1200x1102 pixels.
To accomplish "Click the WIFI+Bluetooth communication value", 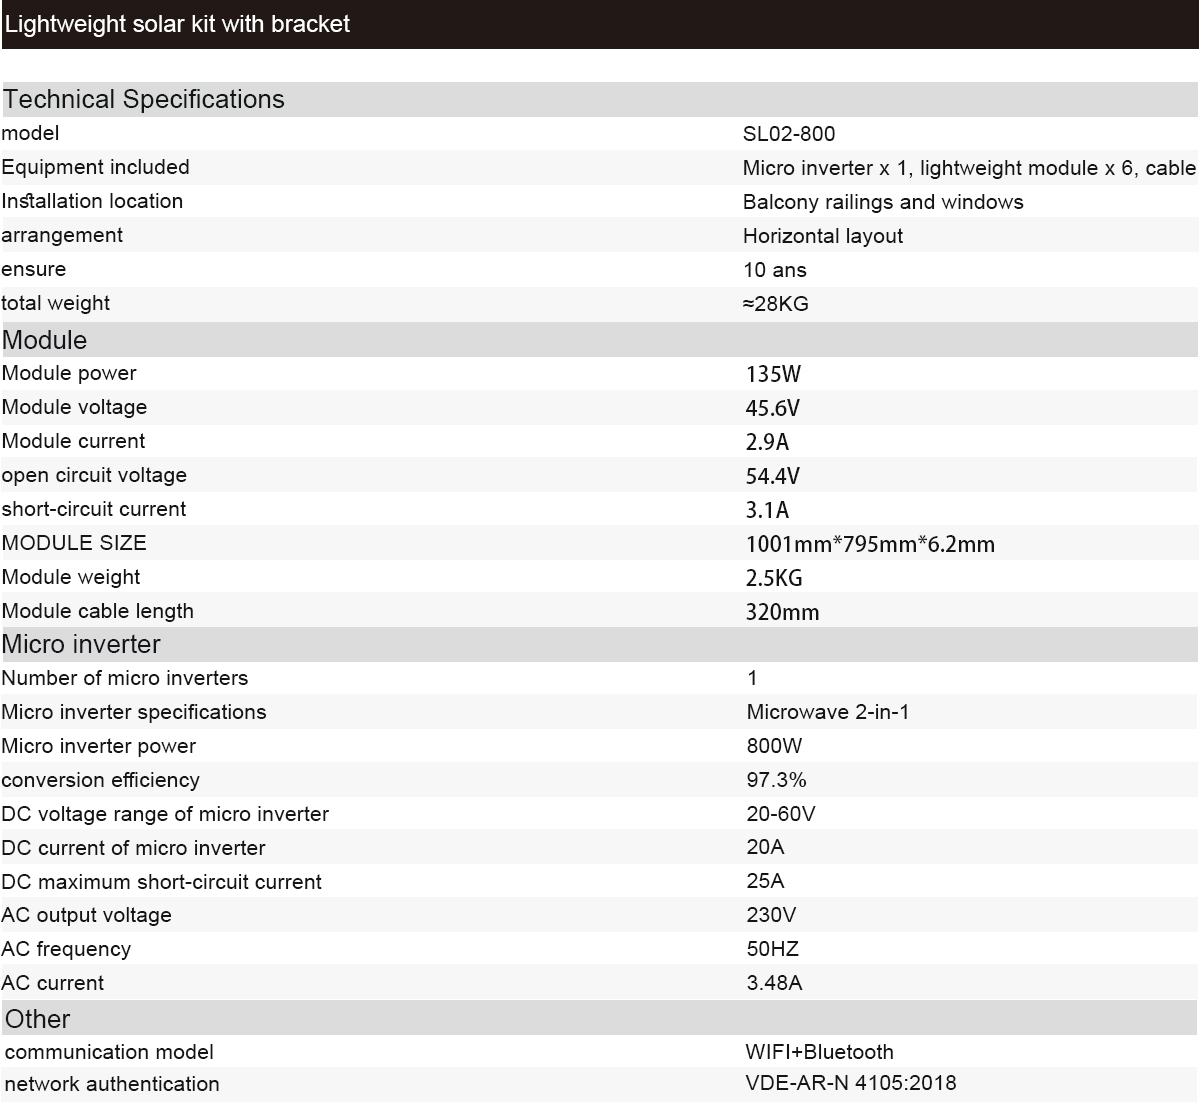I will (x=819, y=1052).
